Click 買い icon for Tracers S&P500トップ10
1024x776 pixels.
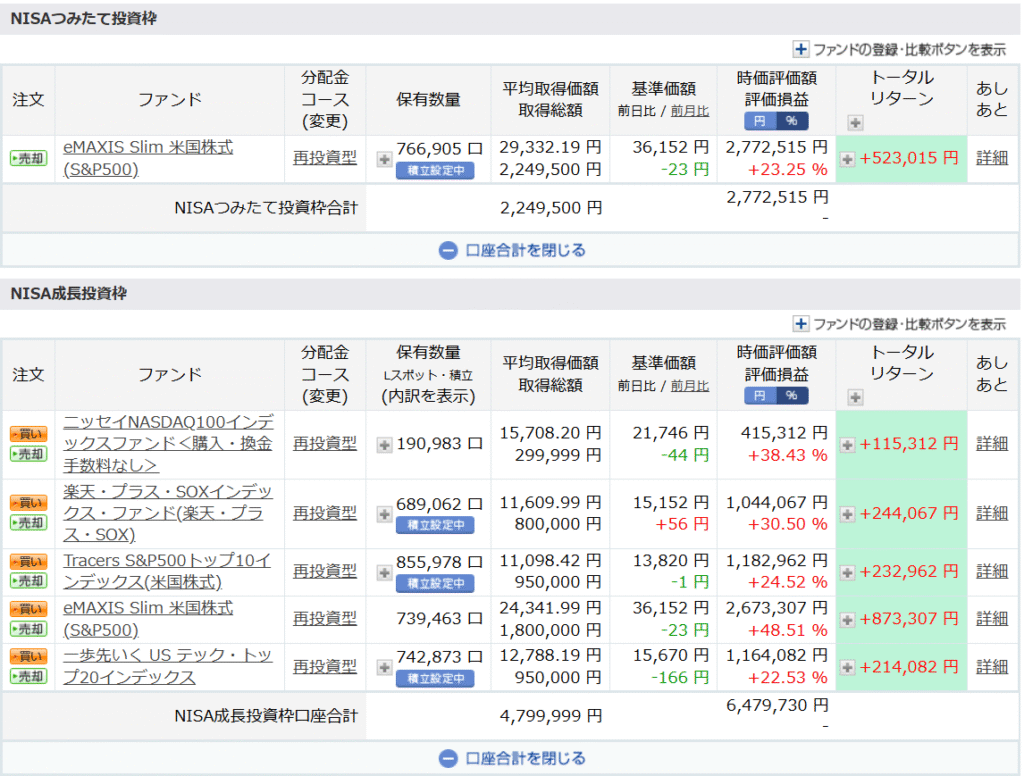(x=28, y=561)
